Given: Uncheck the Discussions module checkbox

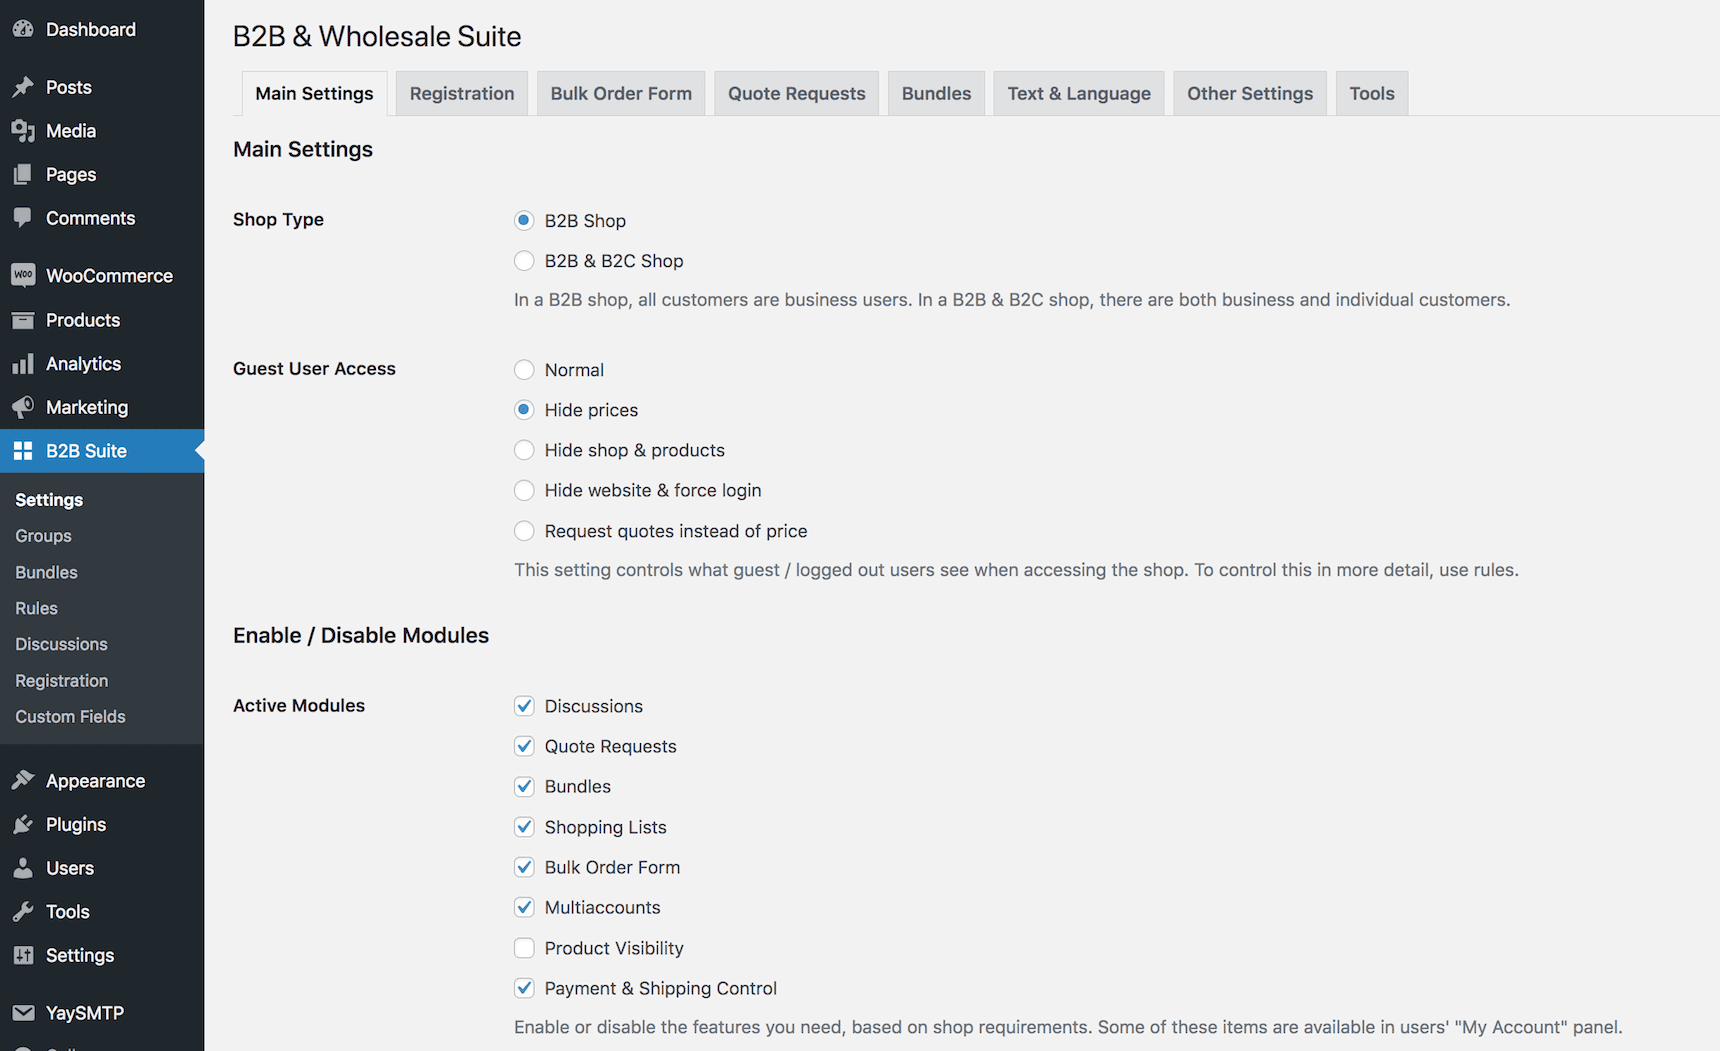Looking at the screenshot, I should pos(524,706).
